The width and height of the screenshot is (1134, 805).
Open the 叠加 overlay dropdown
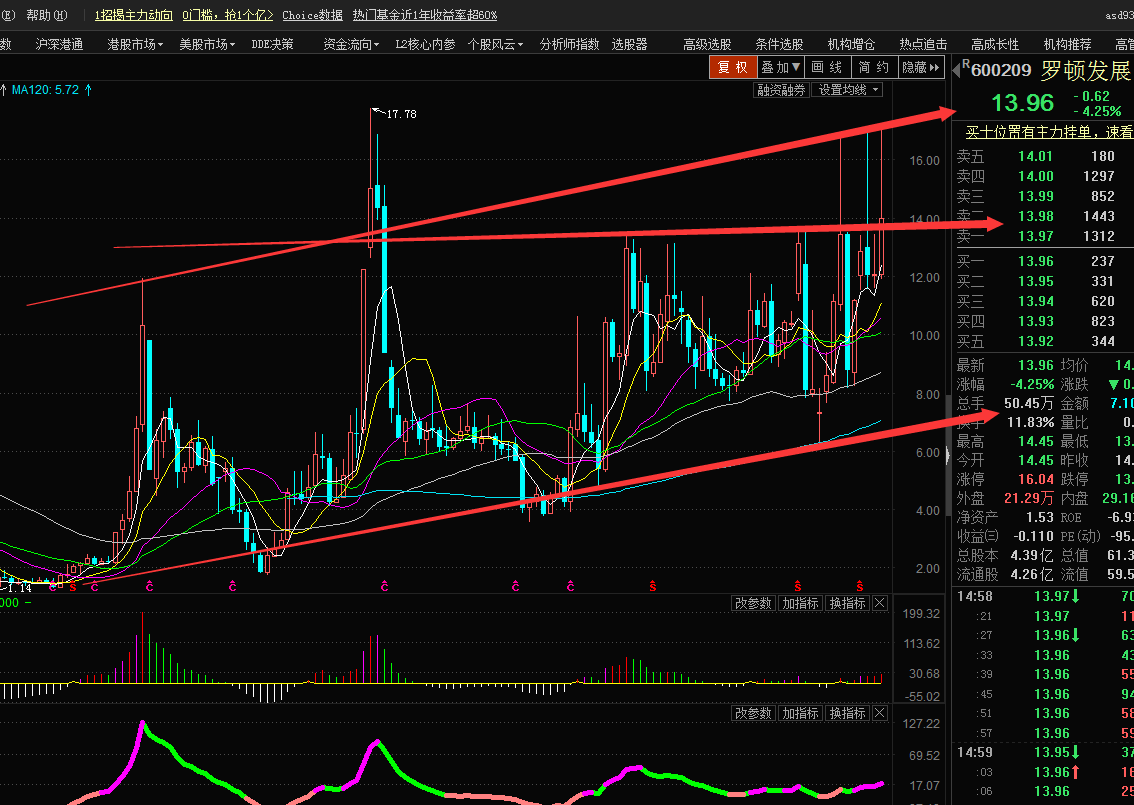point(781,67)
